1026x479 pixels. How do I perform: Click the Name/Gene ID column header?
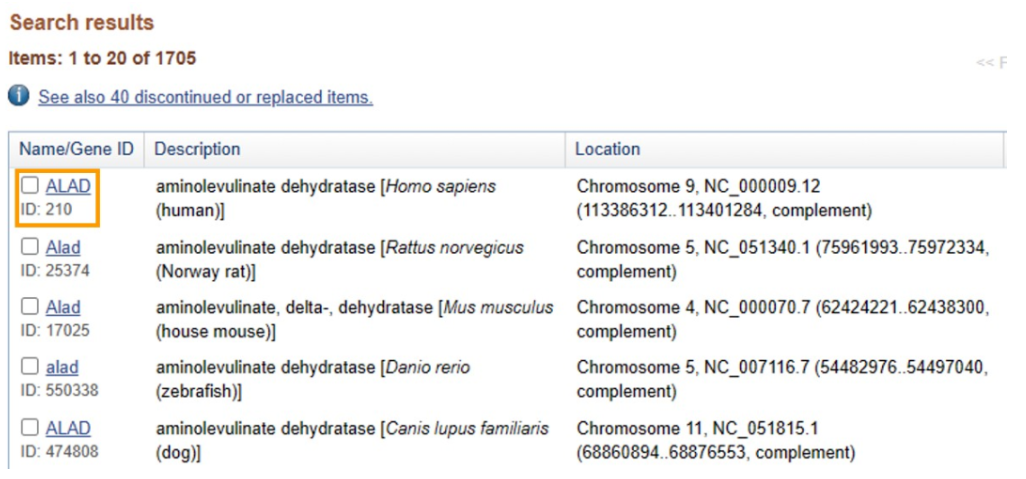pyautogui.click(x=76, y=149)
